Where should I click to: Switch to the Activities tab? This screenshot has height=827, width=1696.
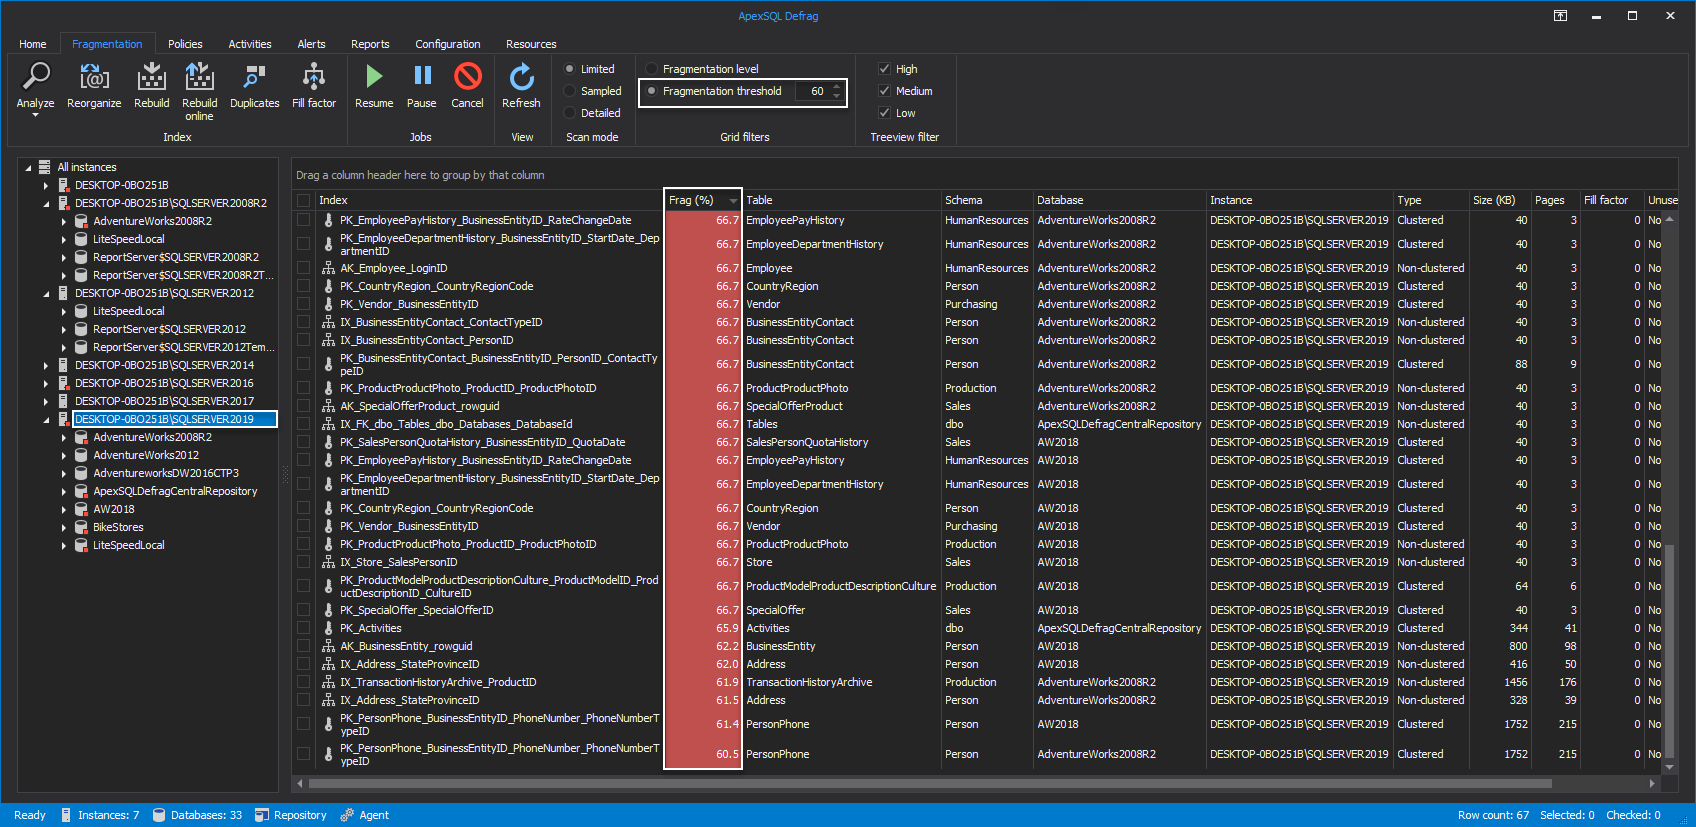[x=250, y=44]
